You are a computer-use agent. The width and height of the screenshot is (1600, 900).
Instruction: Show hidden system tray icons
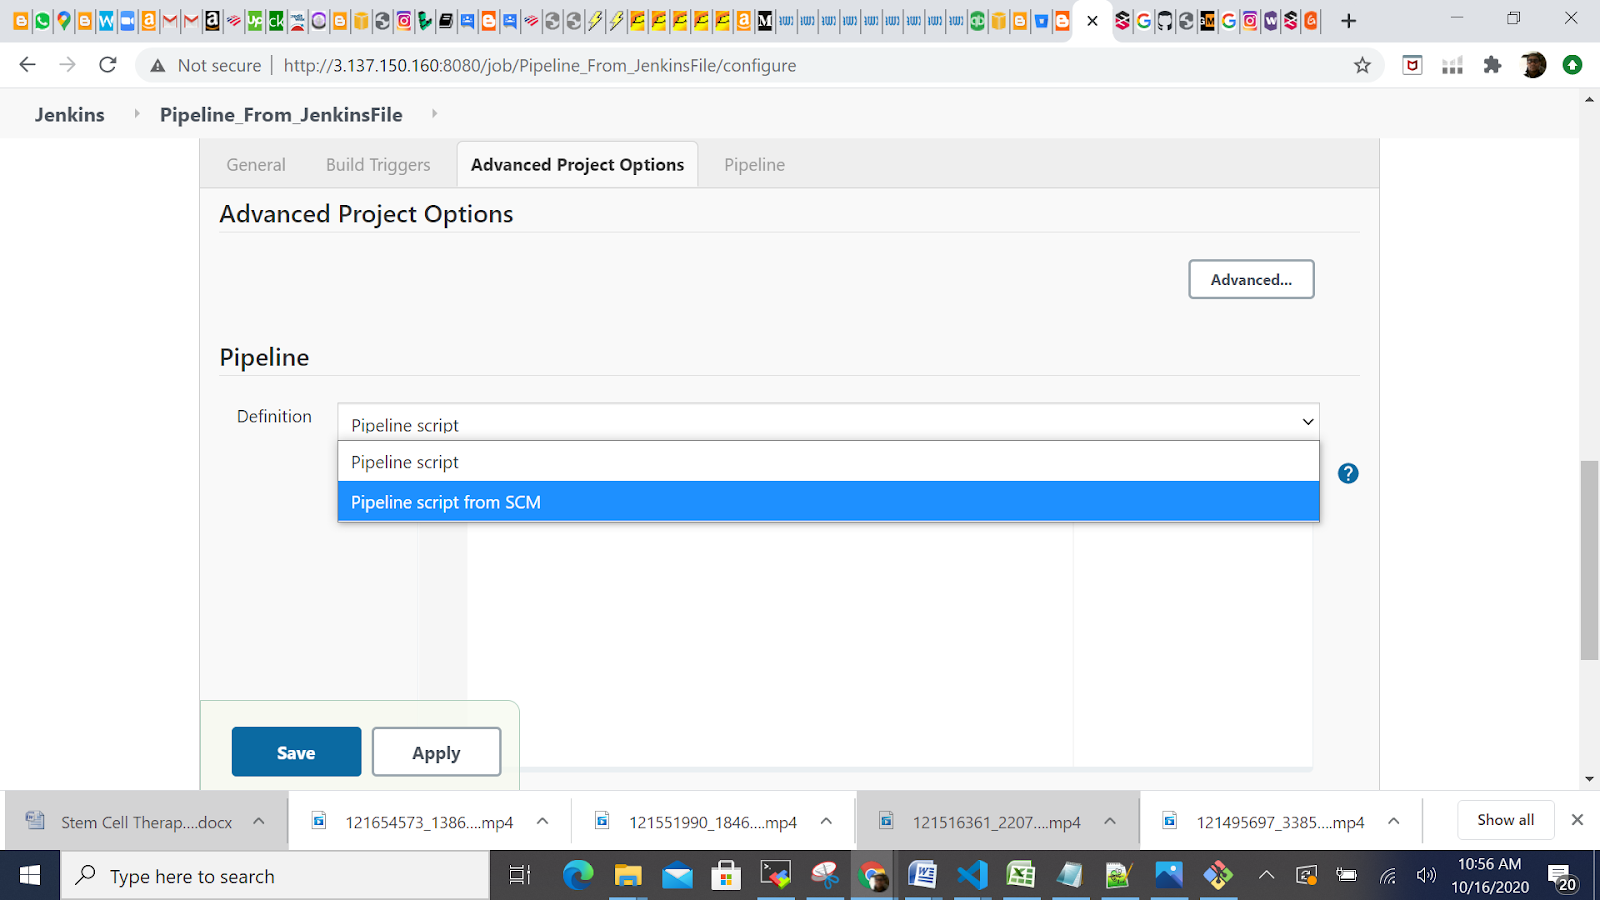[x=1266, y=876]
